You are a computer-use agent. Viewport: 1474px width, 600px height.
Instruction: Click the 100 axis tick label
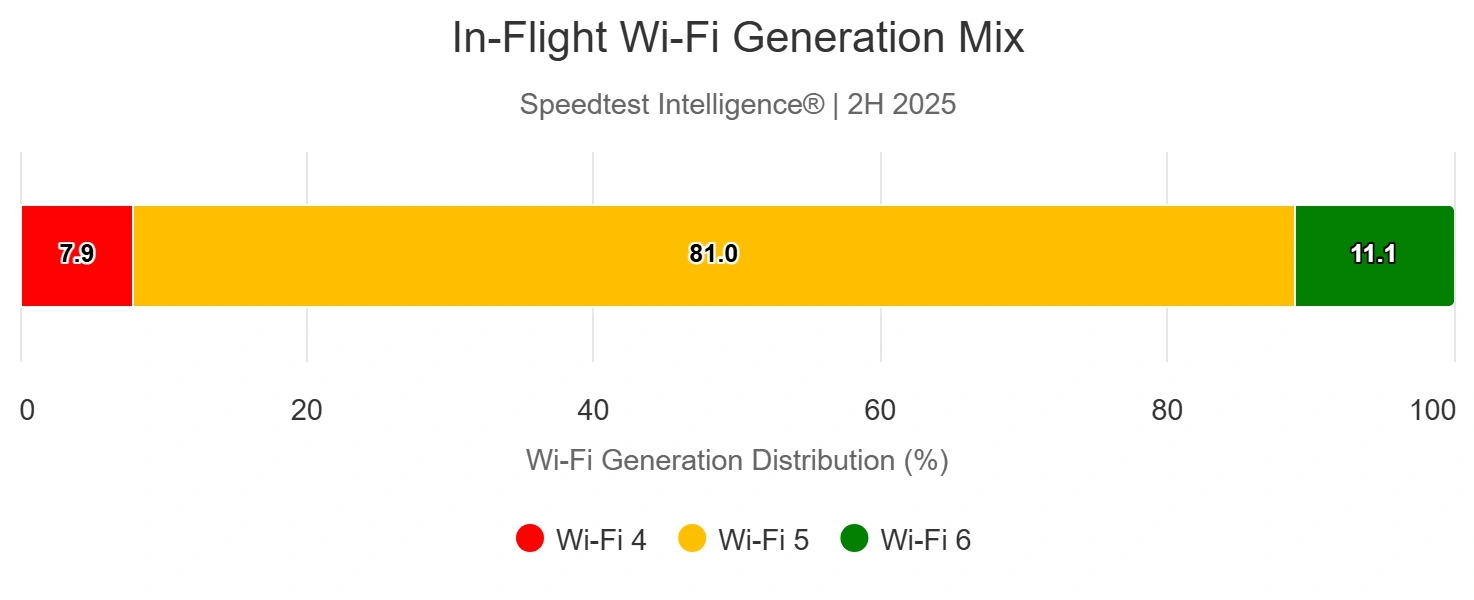pyautogui.click(x=1432, y=411)
